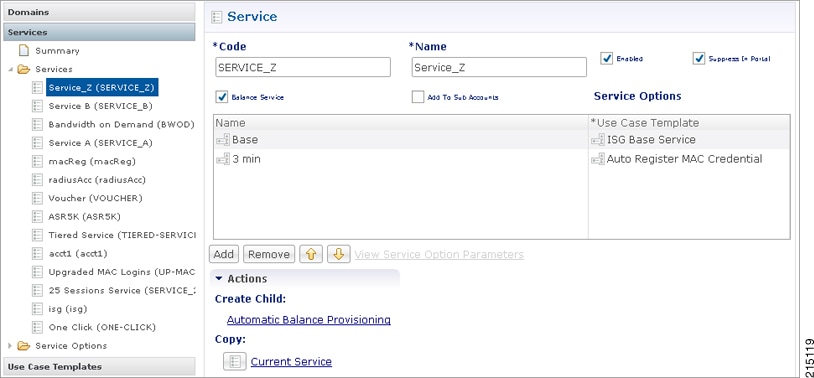Click into the Code input field
The height and width of the screenshot is (378, 814).
coord(303,68)
